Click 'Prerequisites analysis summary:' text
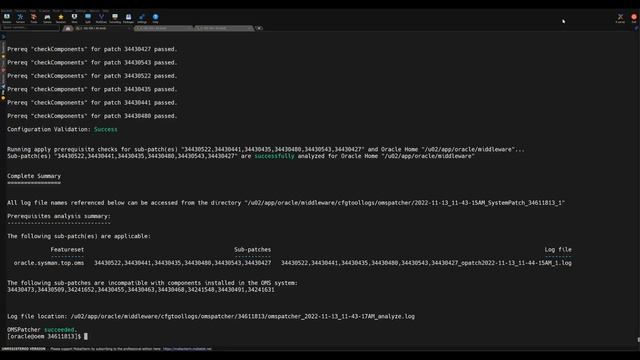The image size is (640, 360). (59, 216)
